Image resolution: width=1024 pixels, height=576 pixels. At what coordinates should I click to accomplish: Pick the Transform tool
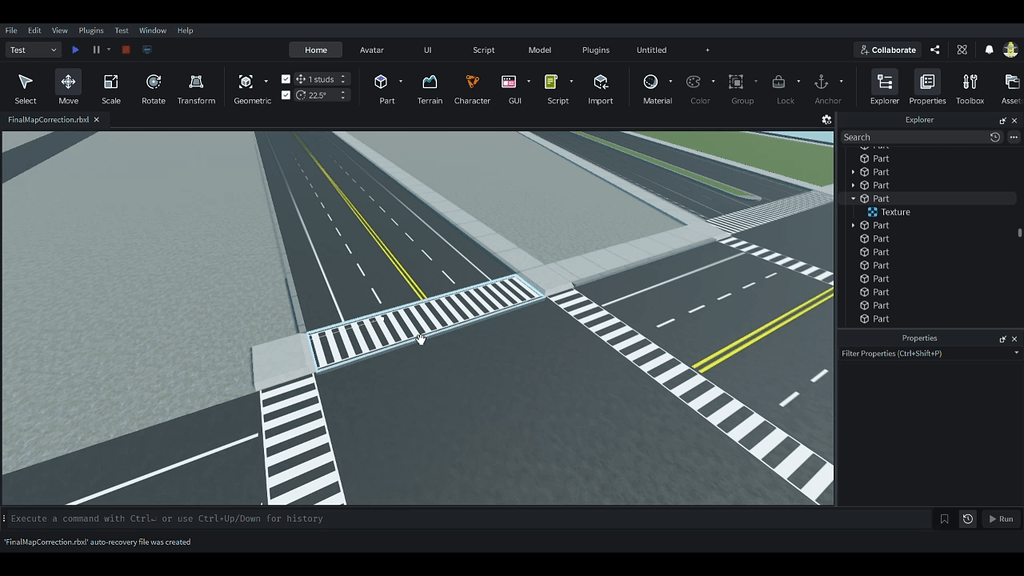196,88
